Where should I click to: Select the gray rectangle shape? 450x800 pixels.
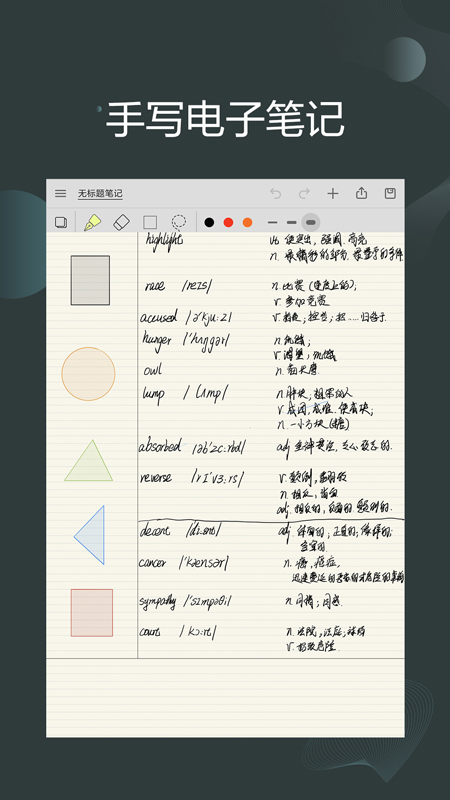90,280
